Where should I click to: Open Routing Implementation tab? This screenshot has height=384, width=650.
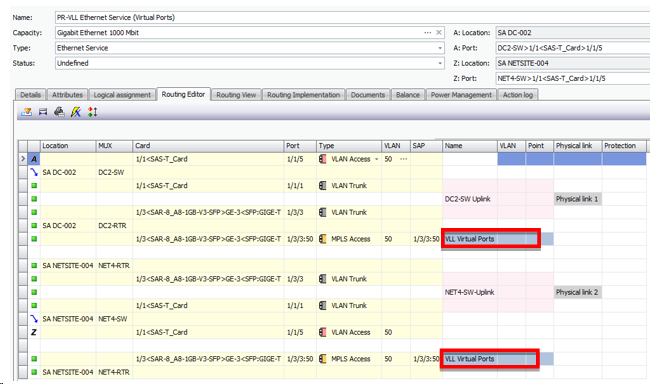tap(303, 95)
